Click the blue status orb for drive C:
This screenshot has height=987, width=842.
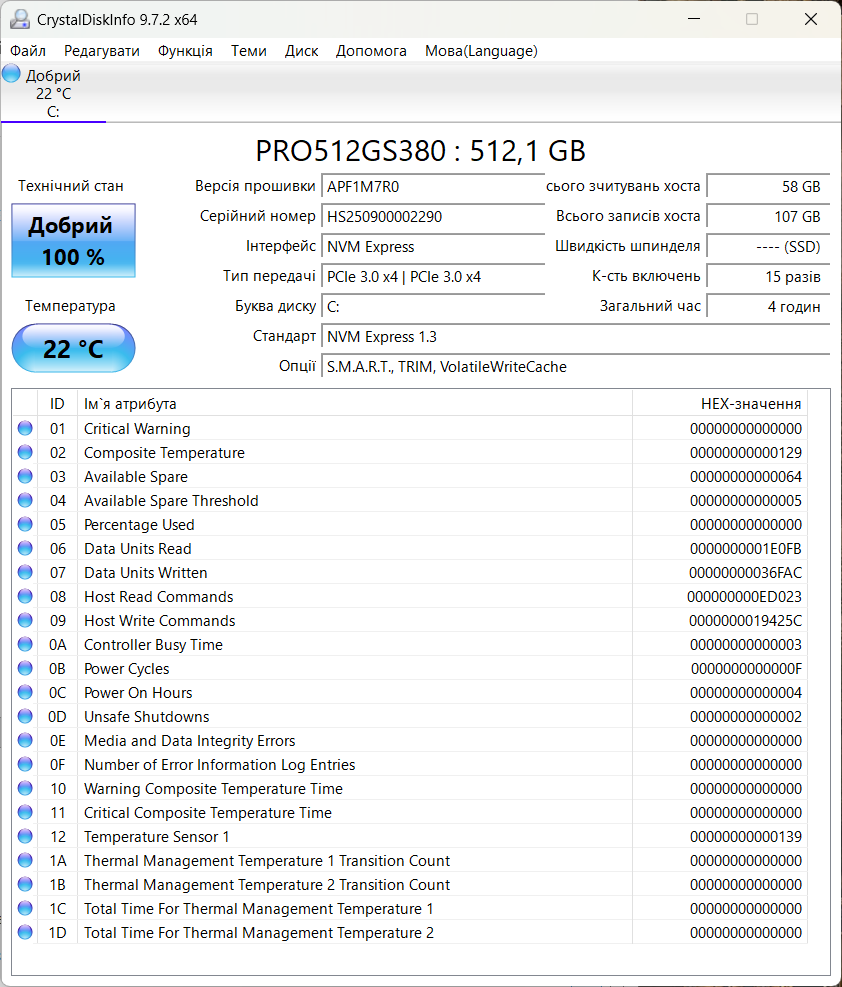coord(11,74)
